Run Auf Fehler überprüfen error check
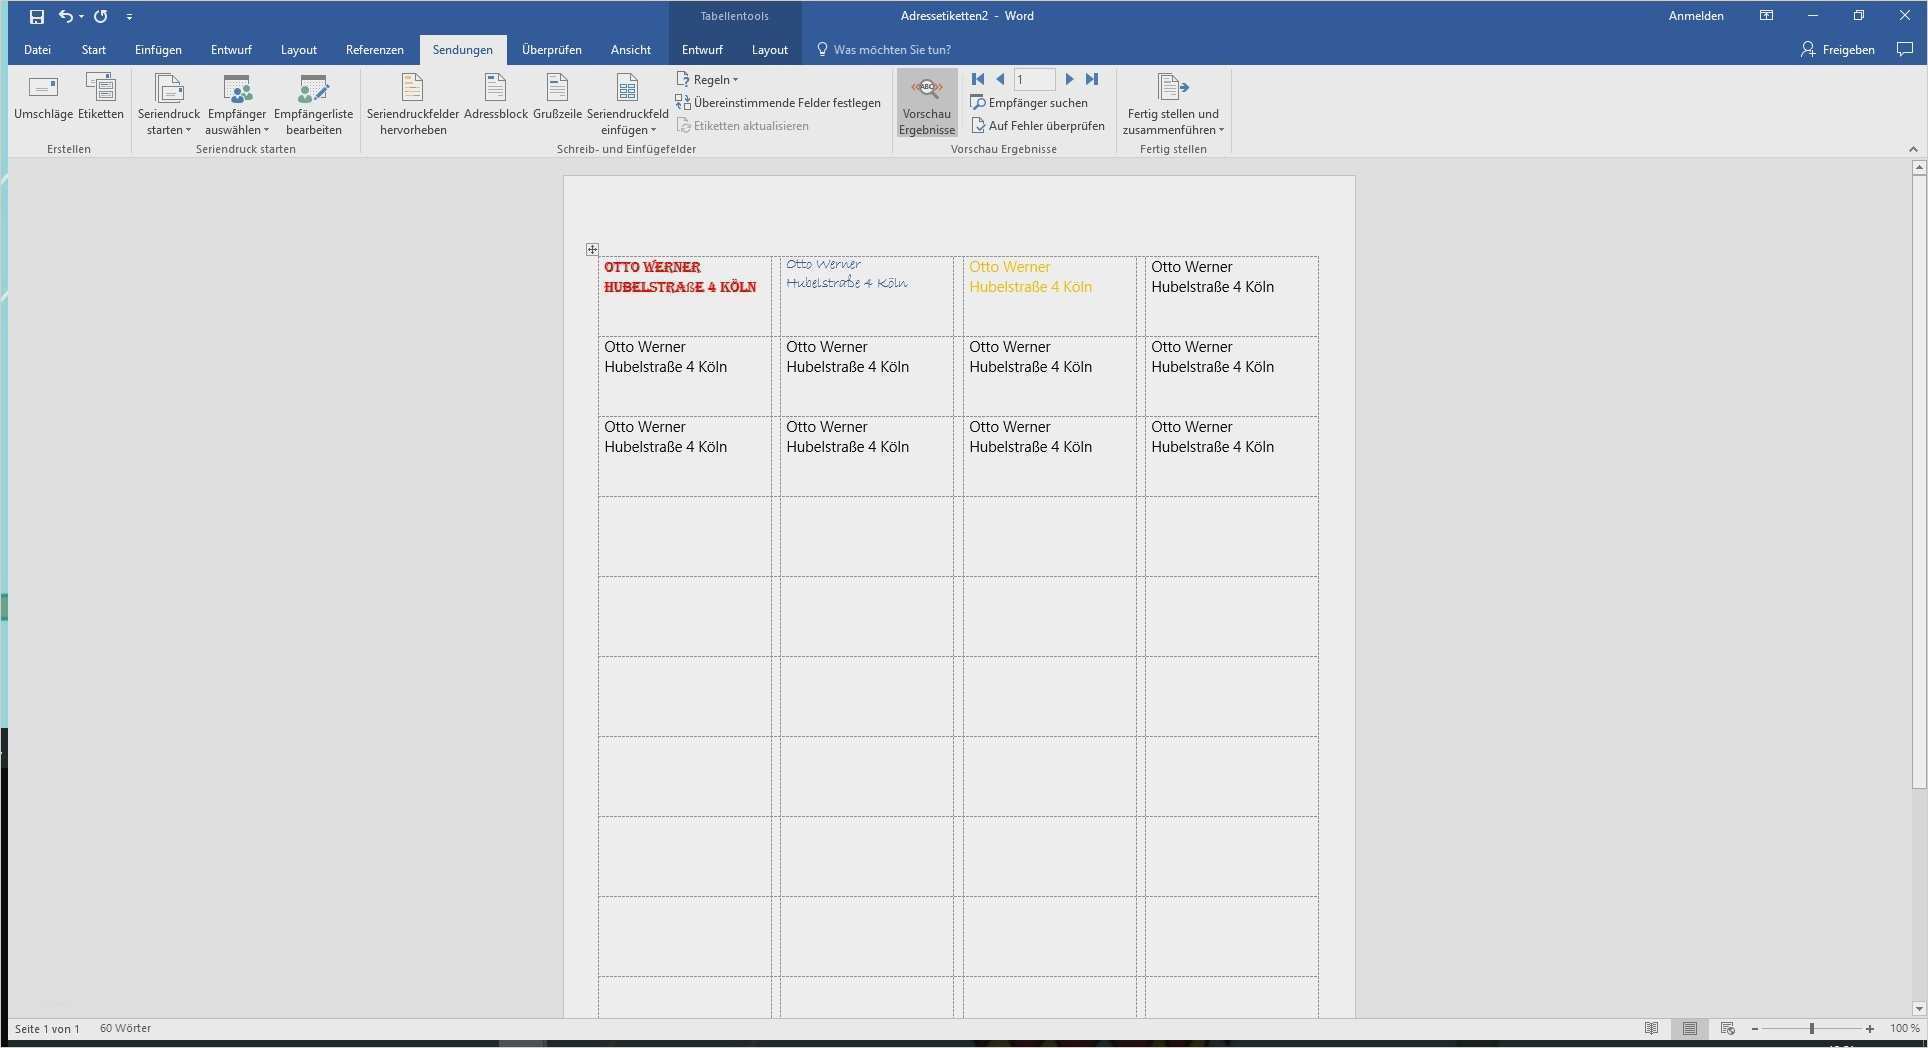1928x1048 pixels. point(1038,126)
